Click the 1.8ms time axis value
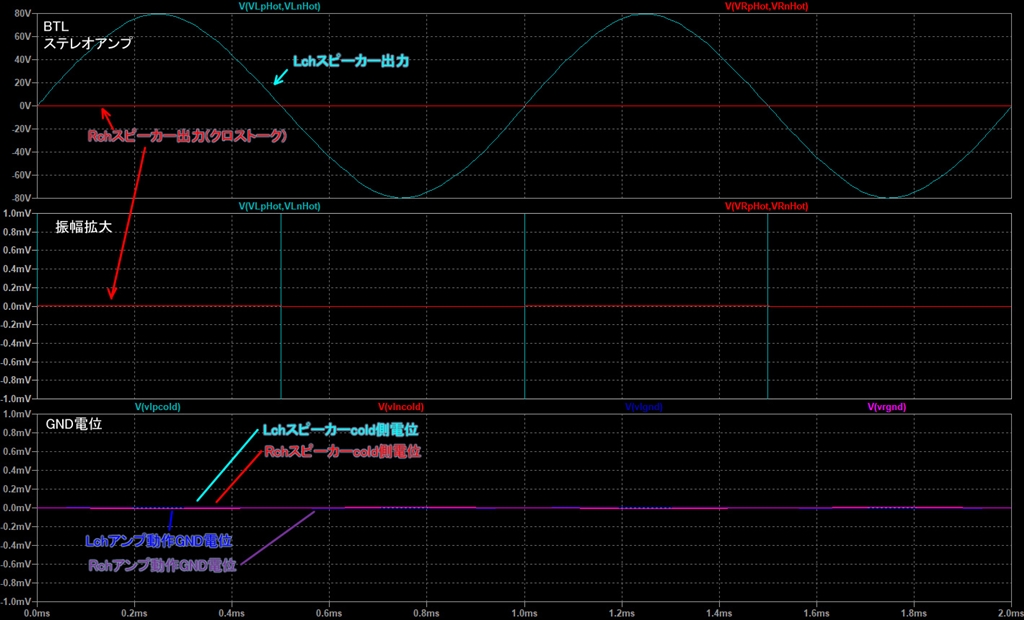1024x620 pixels. 913,613
